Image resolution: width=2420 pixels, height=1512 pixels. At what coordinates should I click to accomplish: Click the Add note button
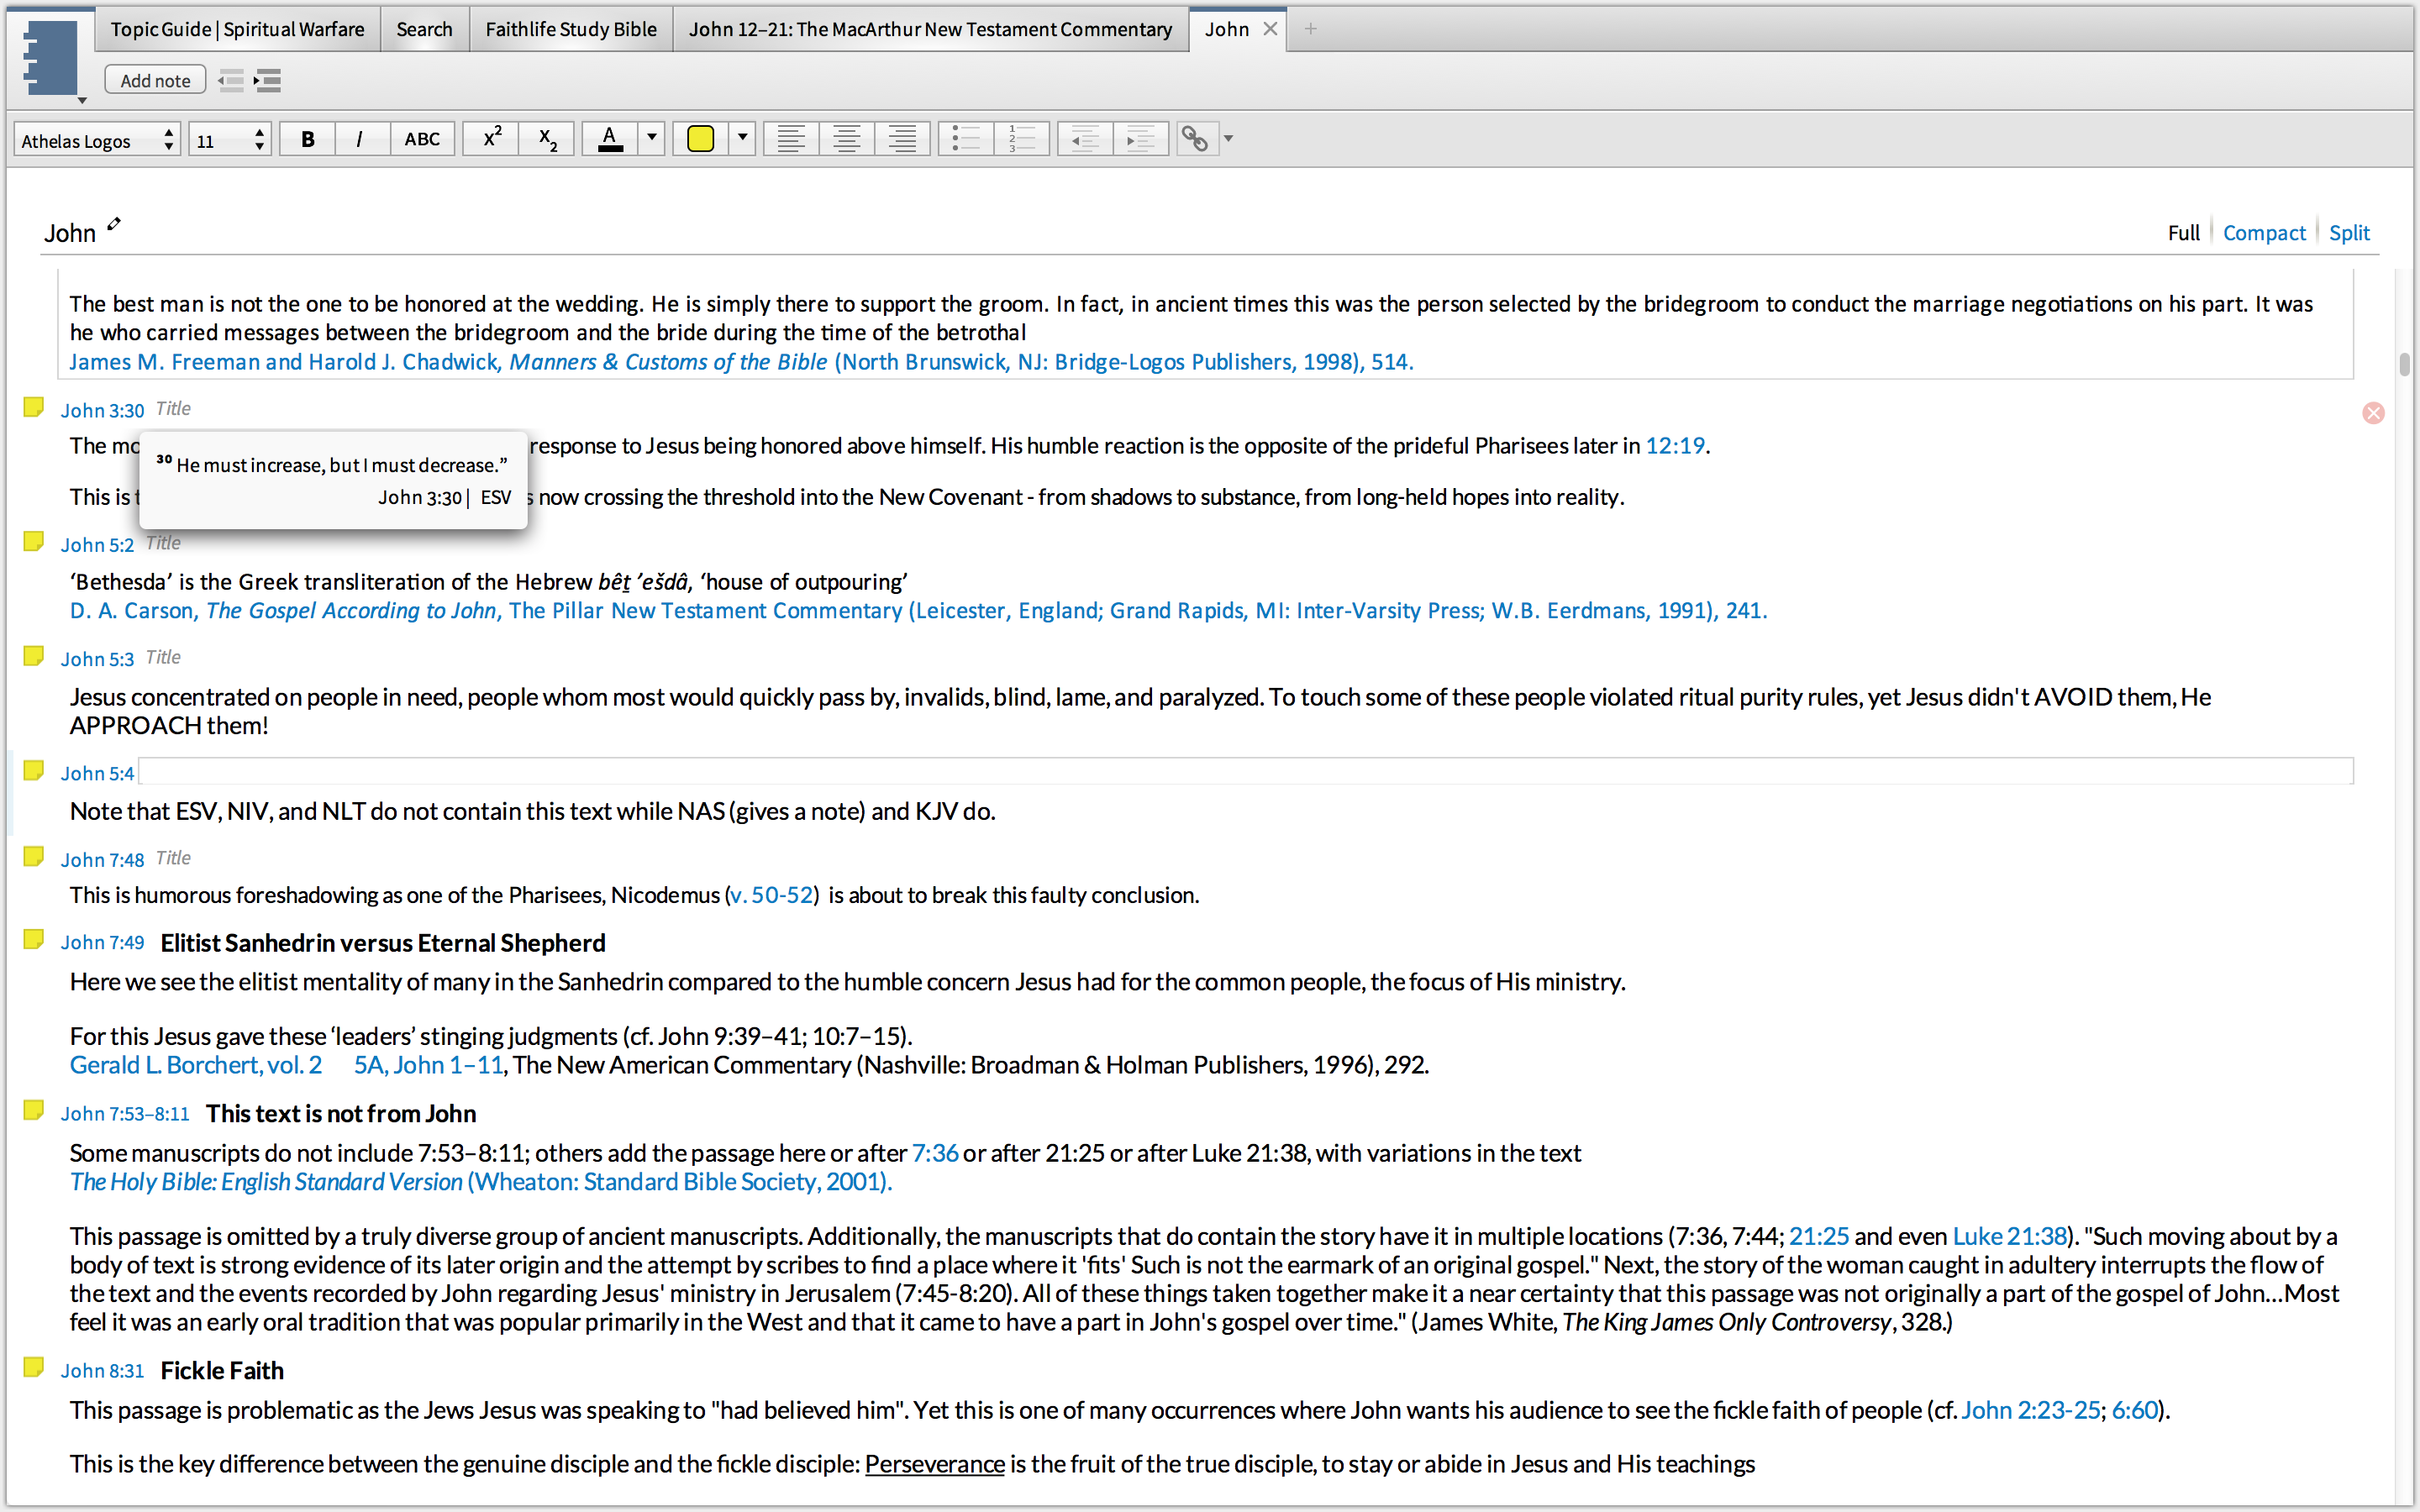[x=155, y=80]
